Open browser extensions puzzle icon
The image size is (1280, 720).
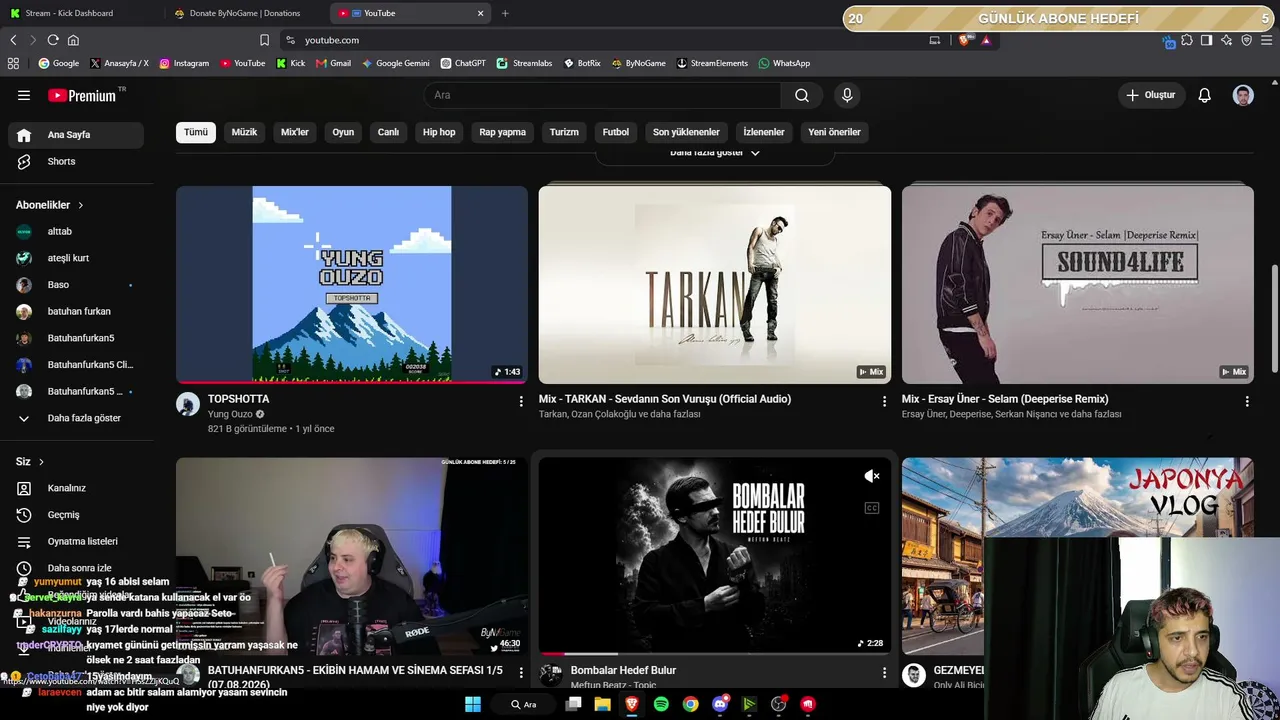(x=1187, y=40)
